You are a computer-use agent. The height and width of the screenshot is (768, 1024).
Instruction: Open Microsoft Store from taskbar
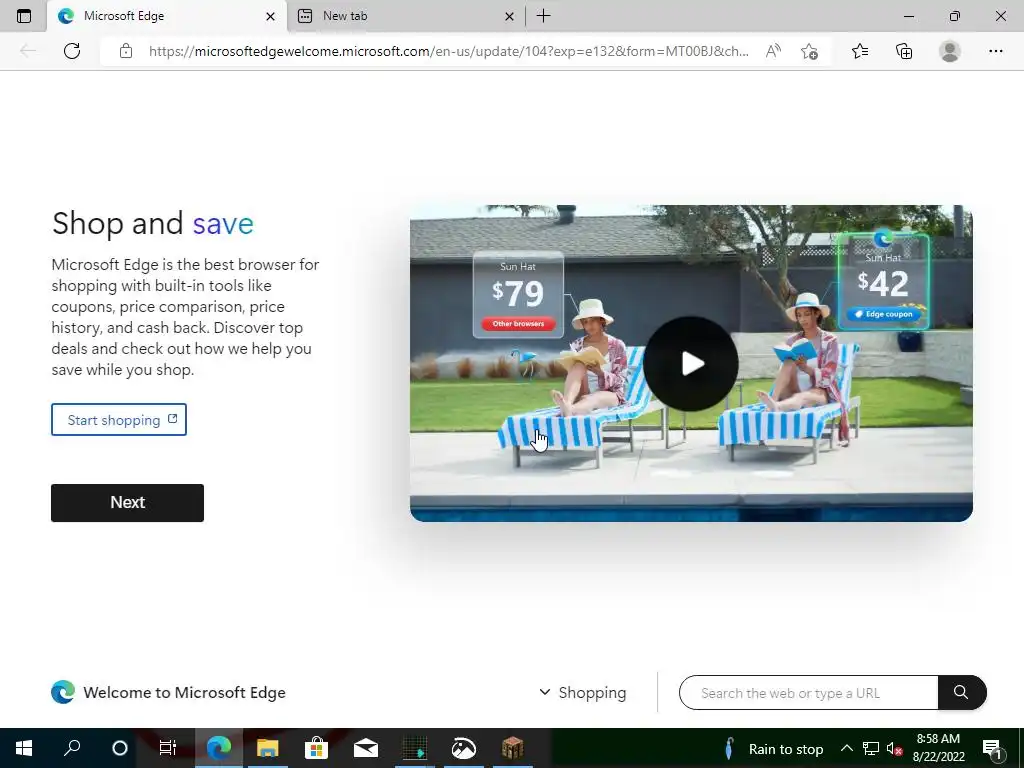click(x=316, y=748)
